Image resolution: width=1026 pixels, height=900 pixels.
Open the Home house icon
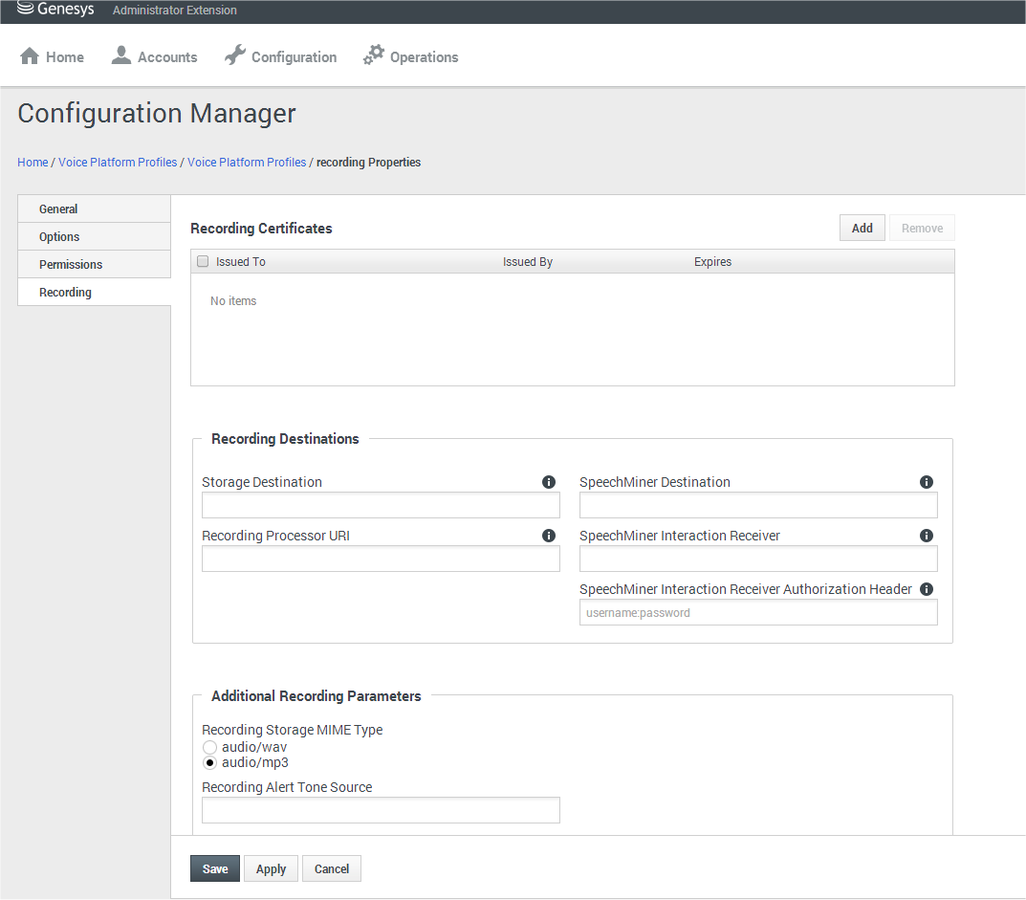coord(29,56)
